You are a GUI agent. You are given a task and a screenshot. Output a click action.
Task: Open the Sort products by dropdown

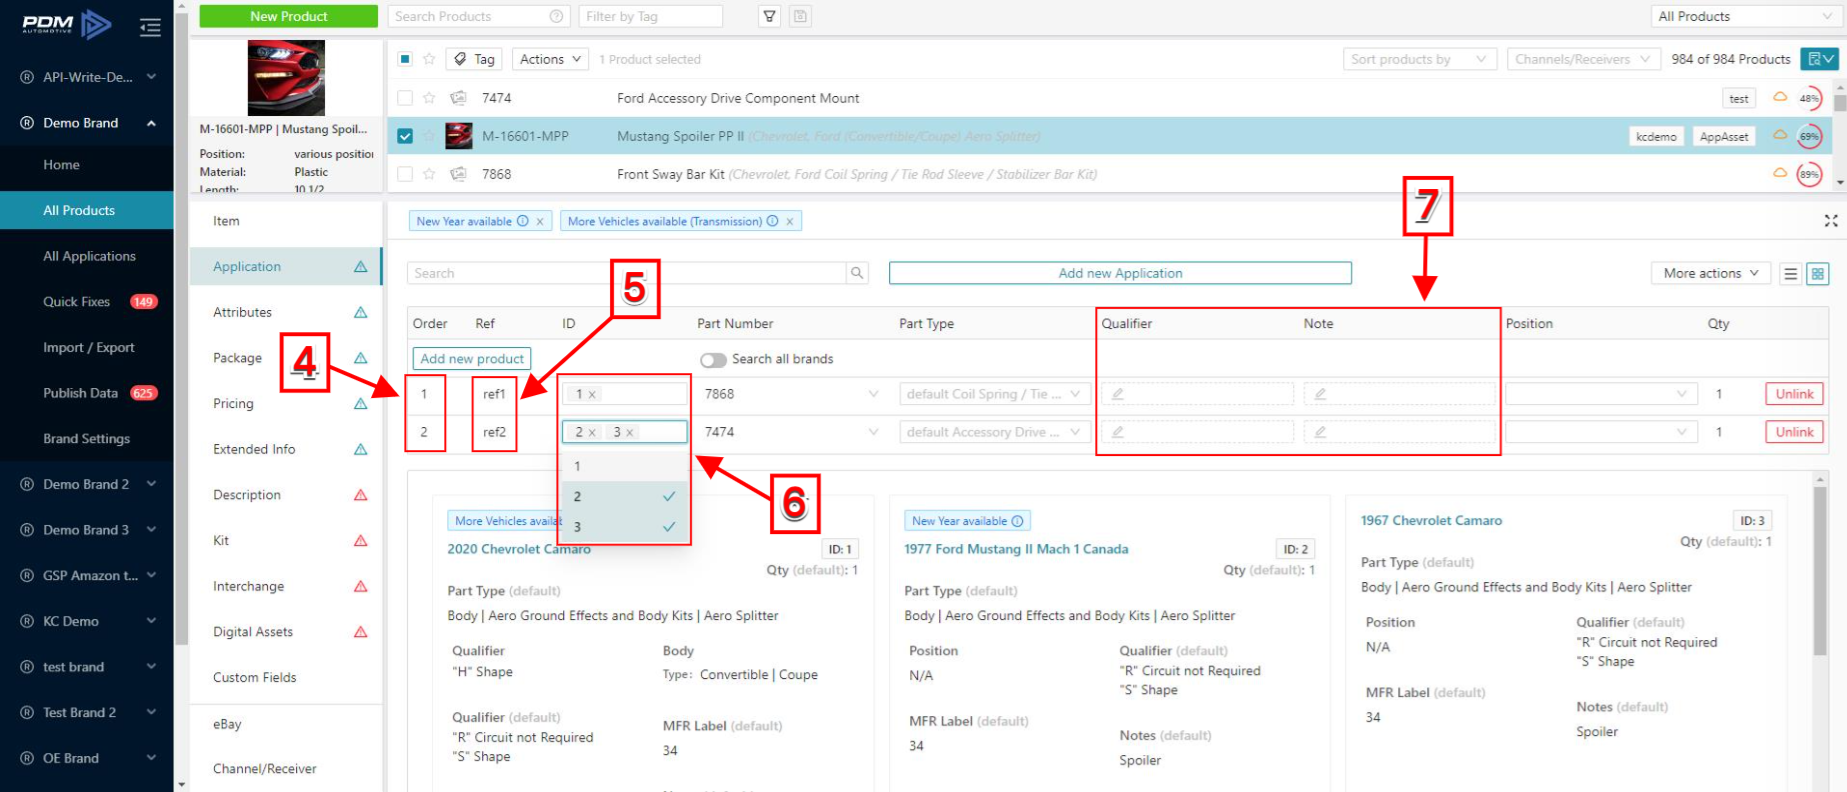[1419, 59]
